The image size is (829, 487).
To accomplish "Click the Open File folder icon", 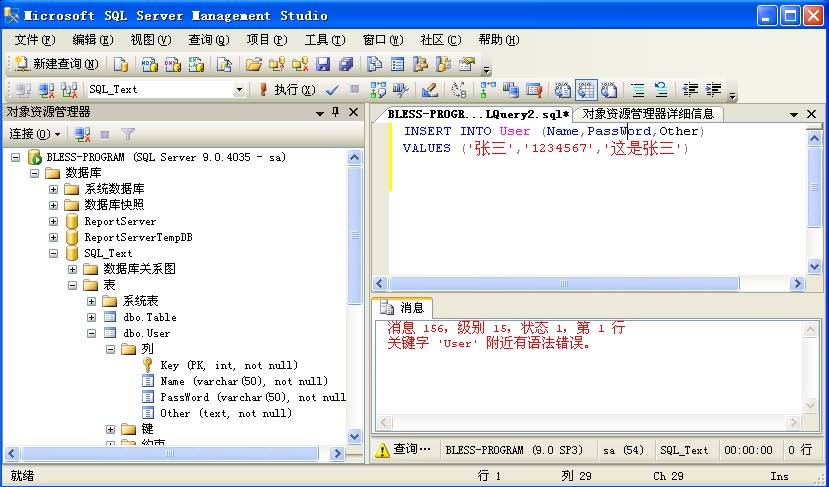I will pyautogui.click(x=254, y=64).
